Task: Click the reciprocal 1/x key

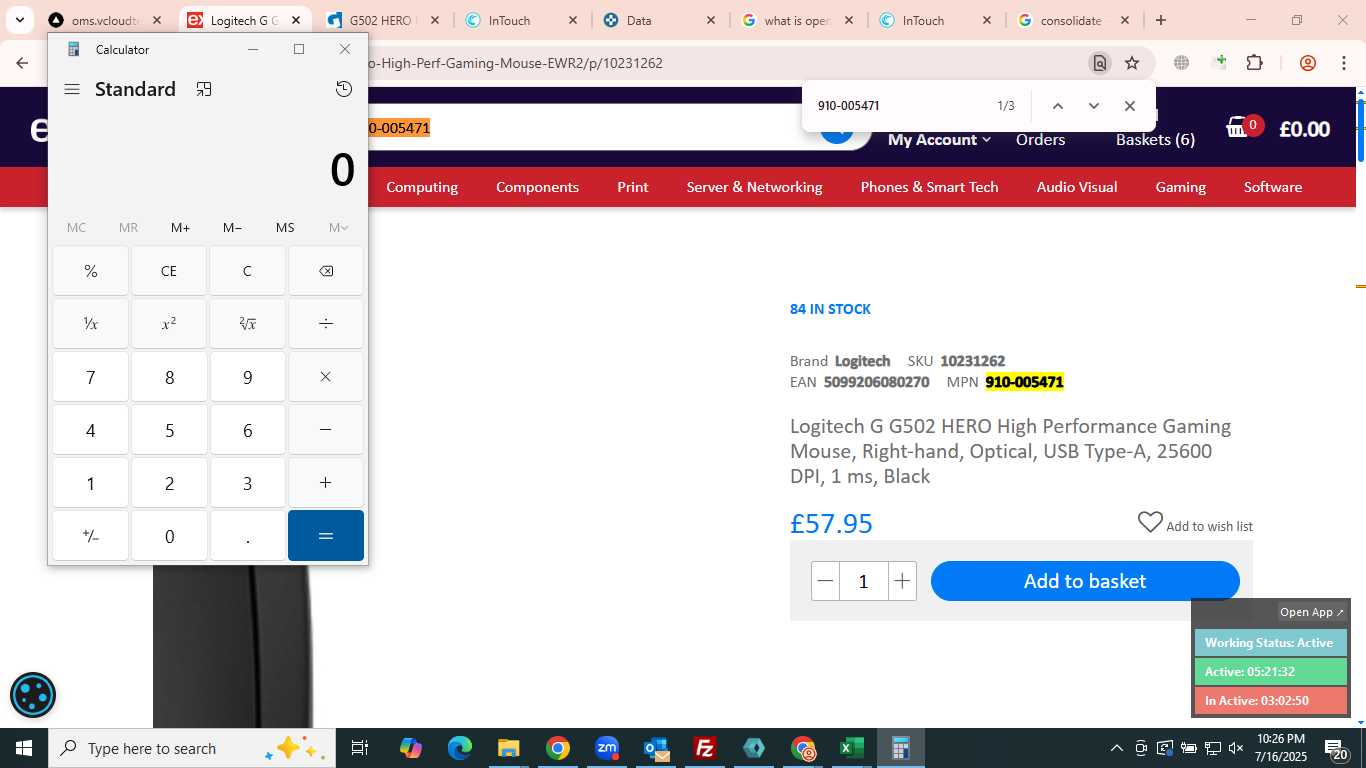Action: coord(91,324)
